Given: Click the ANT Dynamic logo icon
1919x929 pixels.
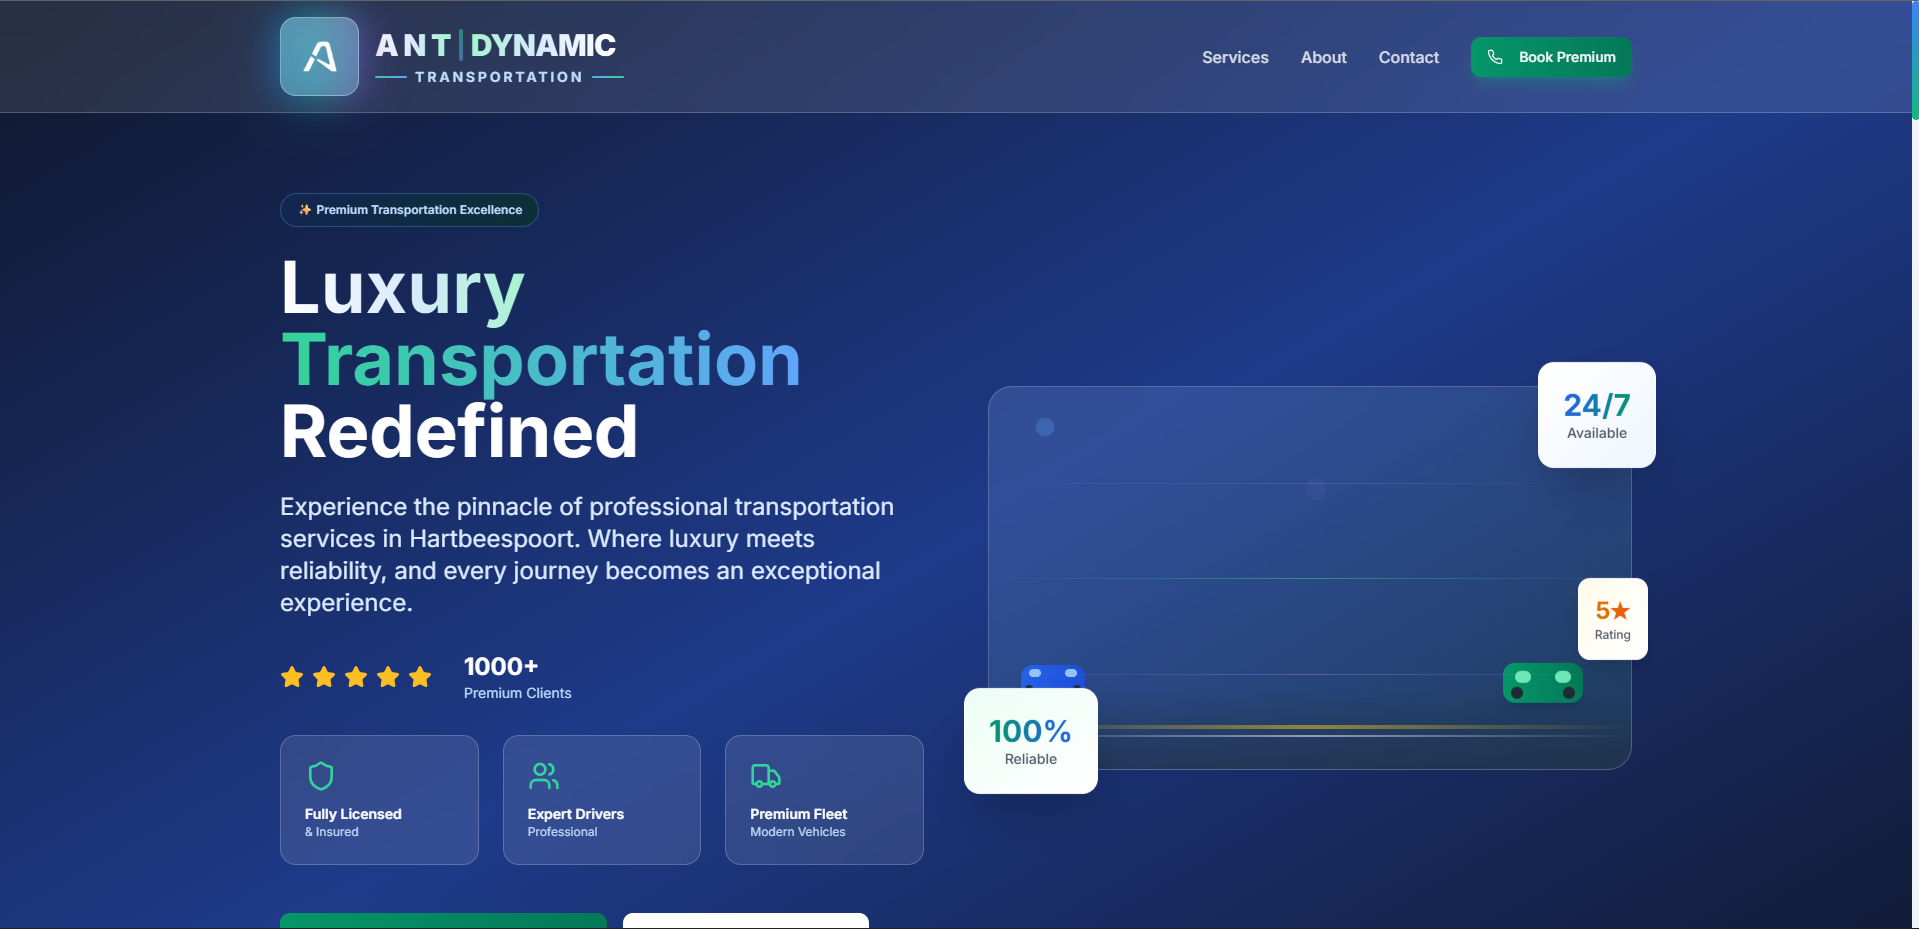Looking at the screenshot, I should [x=318, y=56].
